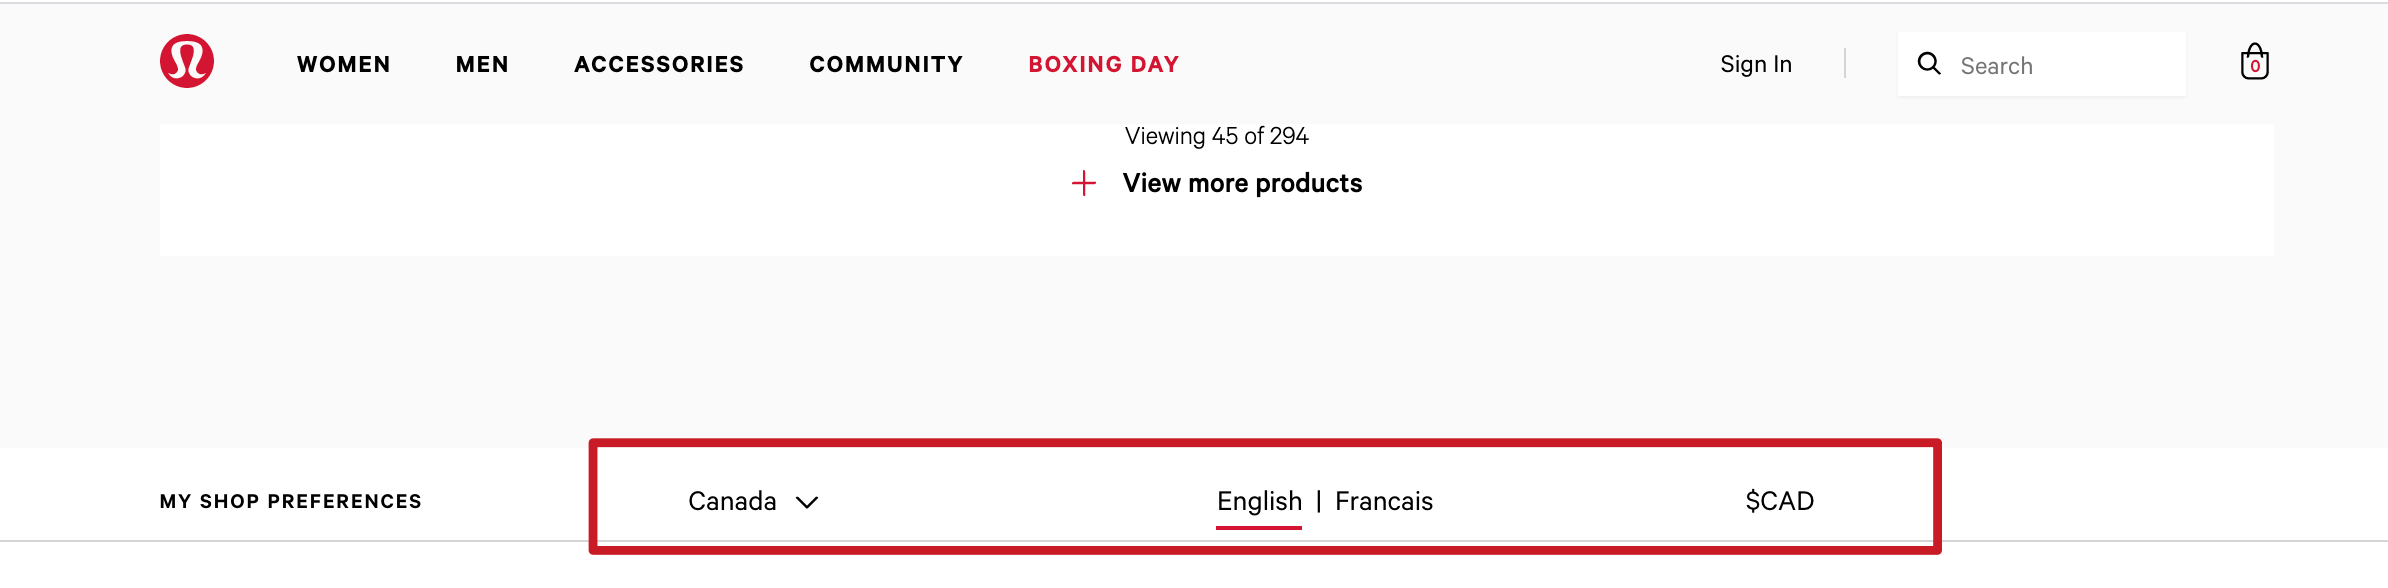This screenshot has height=588, width=2388.
Task: Click the red plus icon
Action: pyautogui.click(x=1084, y=183)
